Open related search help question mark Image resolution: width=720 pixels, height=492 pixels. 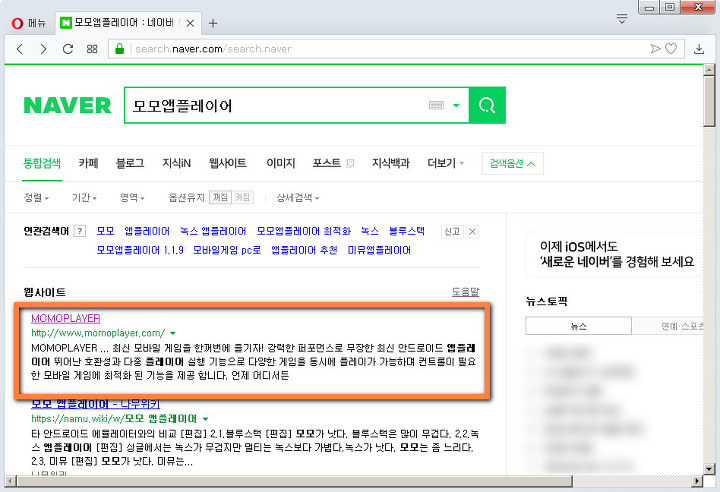79,231
